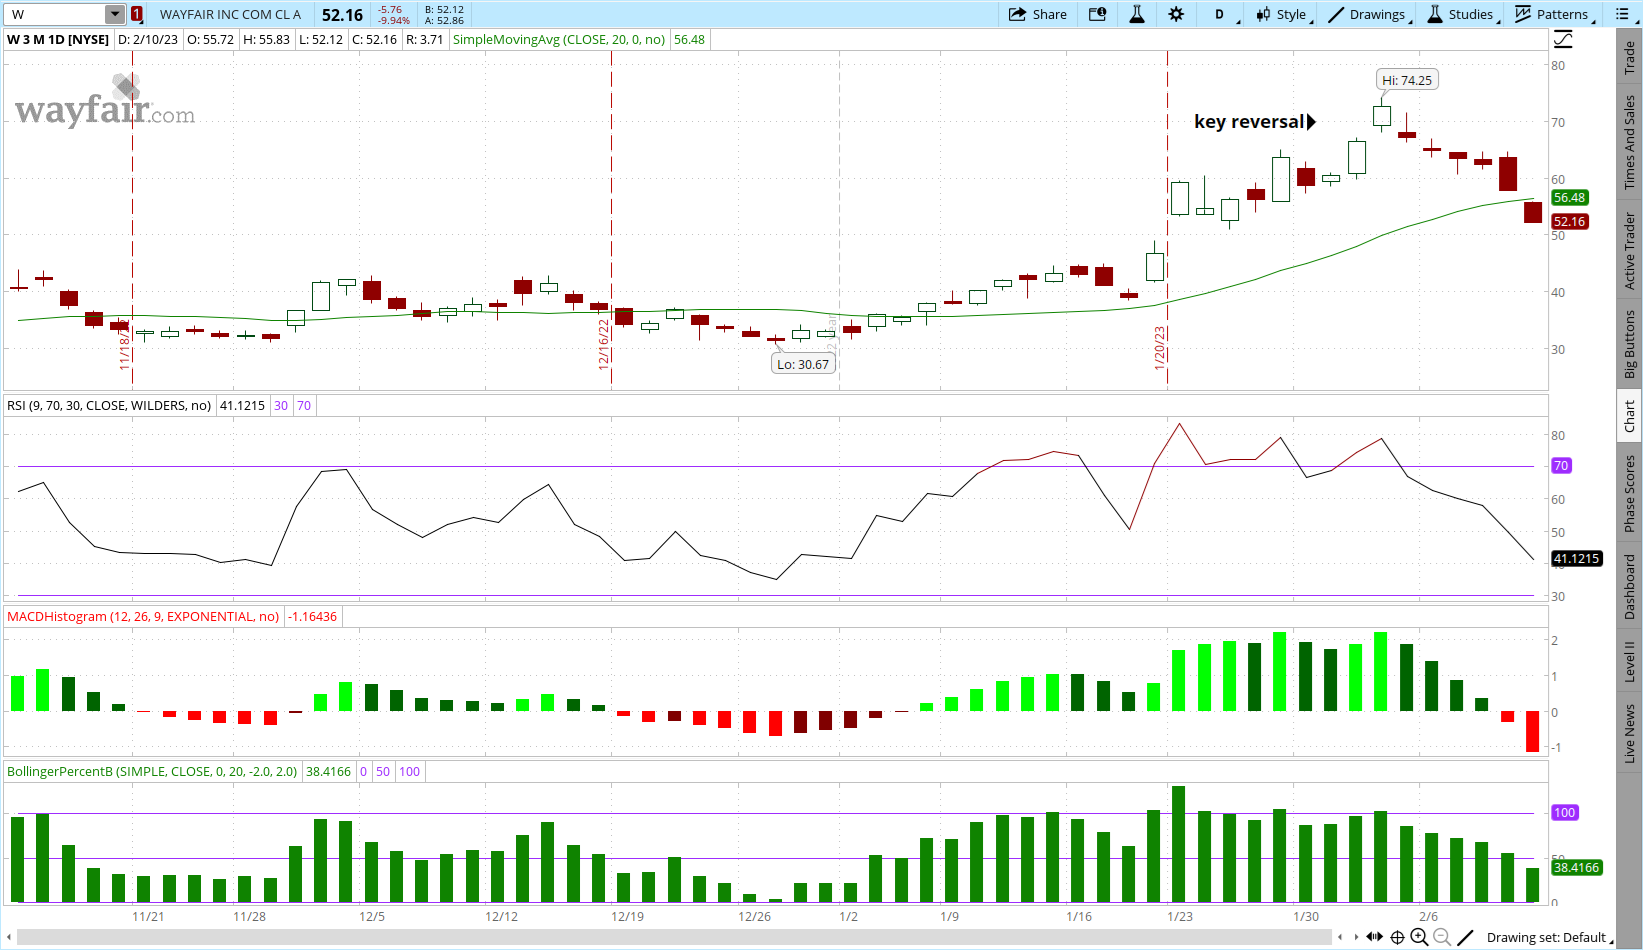Click the O: 55.72 open price readout

pos(210,40)
